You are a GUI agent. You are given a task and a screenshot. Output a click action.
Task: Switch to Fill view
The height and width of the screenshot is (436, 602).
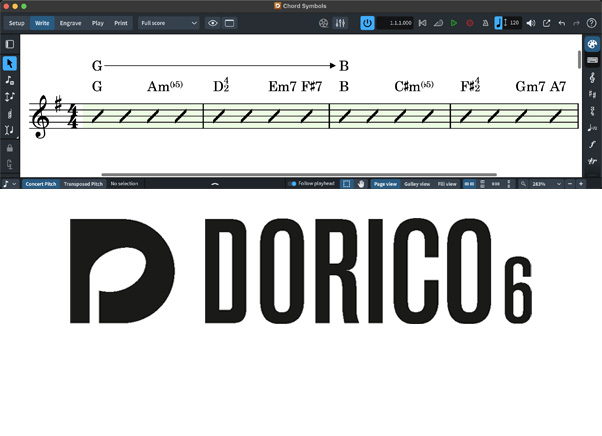(447, 184)
